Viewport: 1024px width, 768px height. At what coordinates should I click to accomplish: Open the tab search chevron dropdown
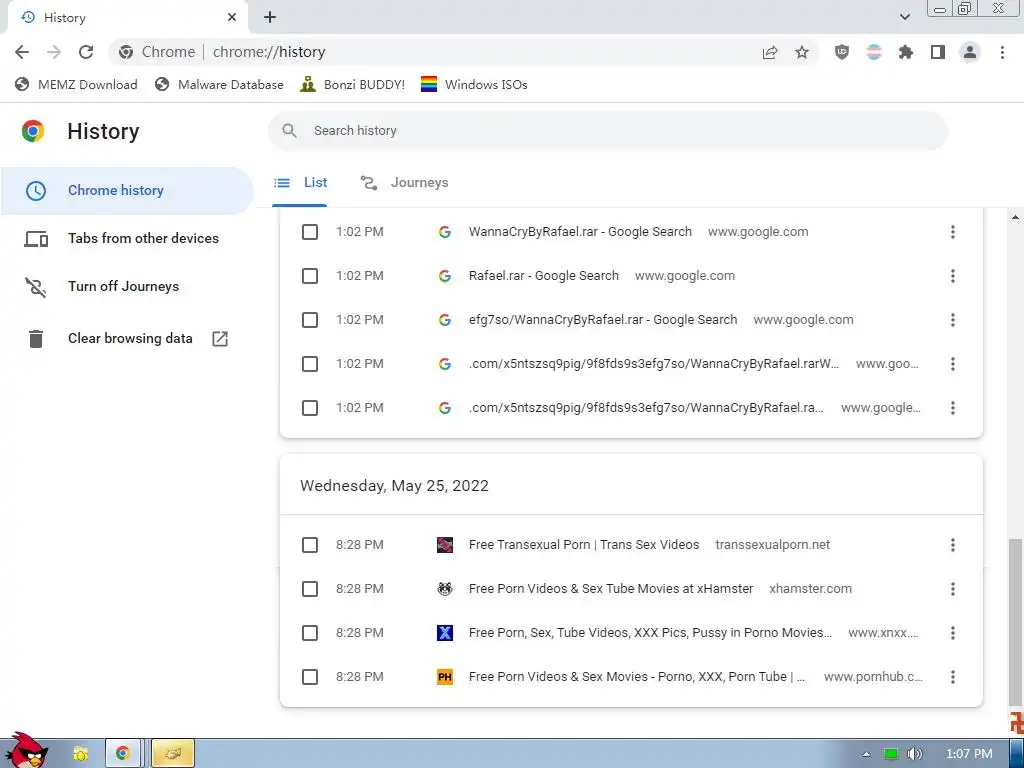click(904, 17)
